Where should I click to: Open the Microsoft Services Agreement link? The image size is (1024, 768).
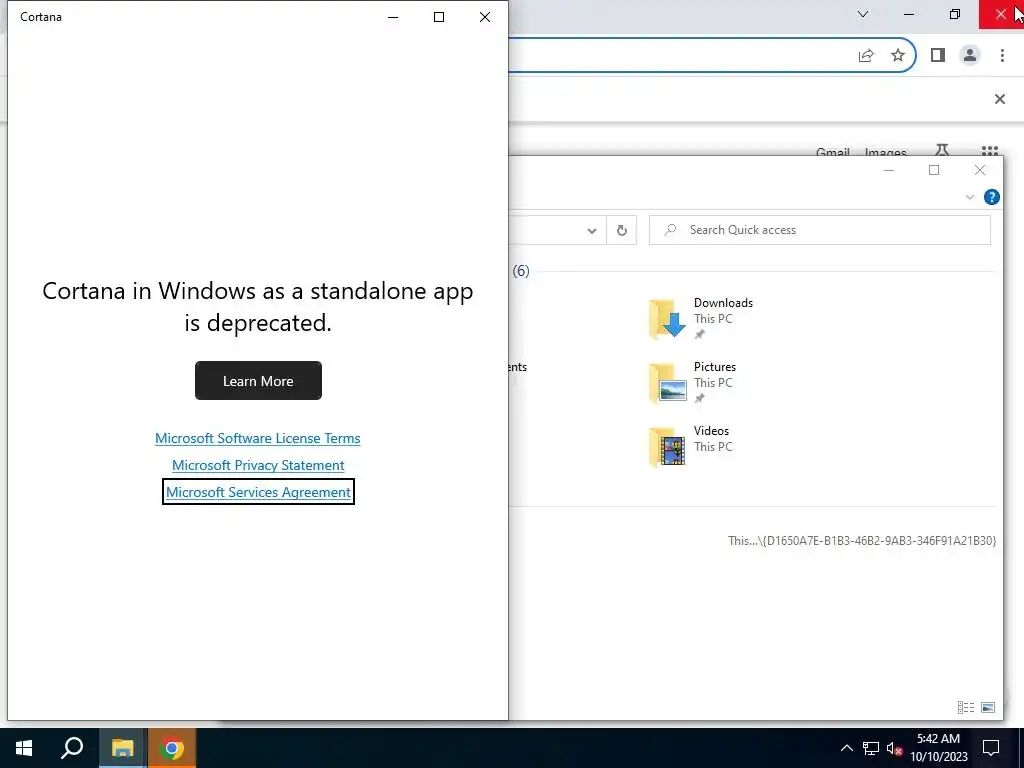258,492
